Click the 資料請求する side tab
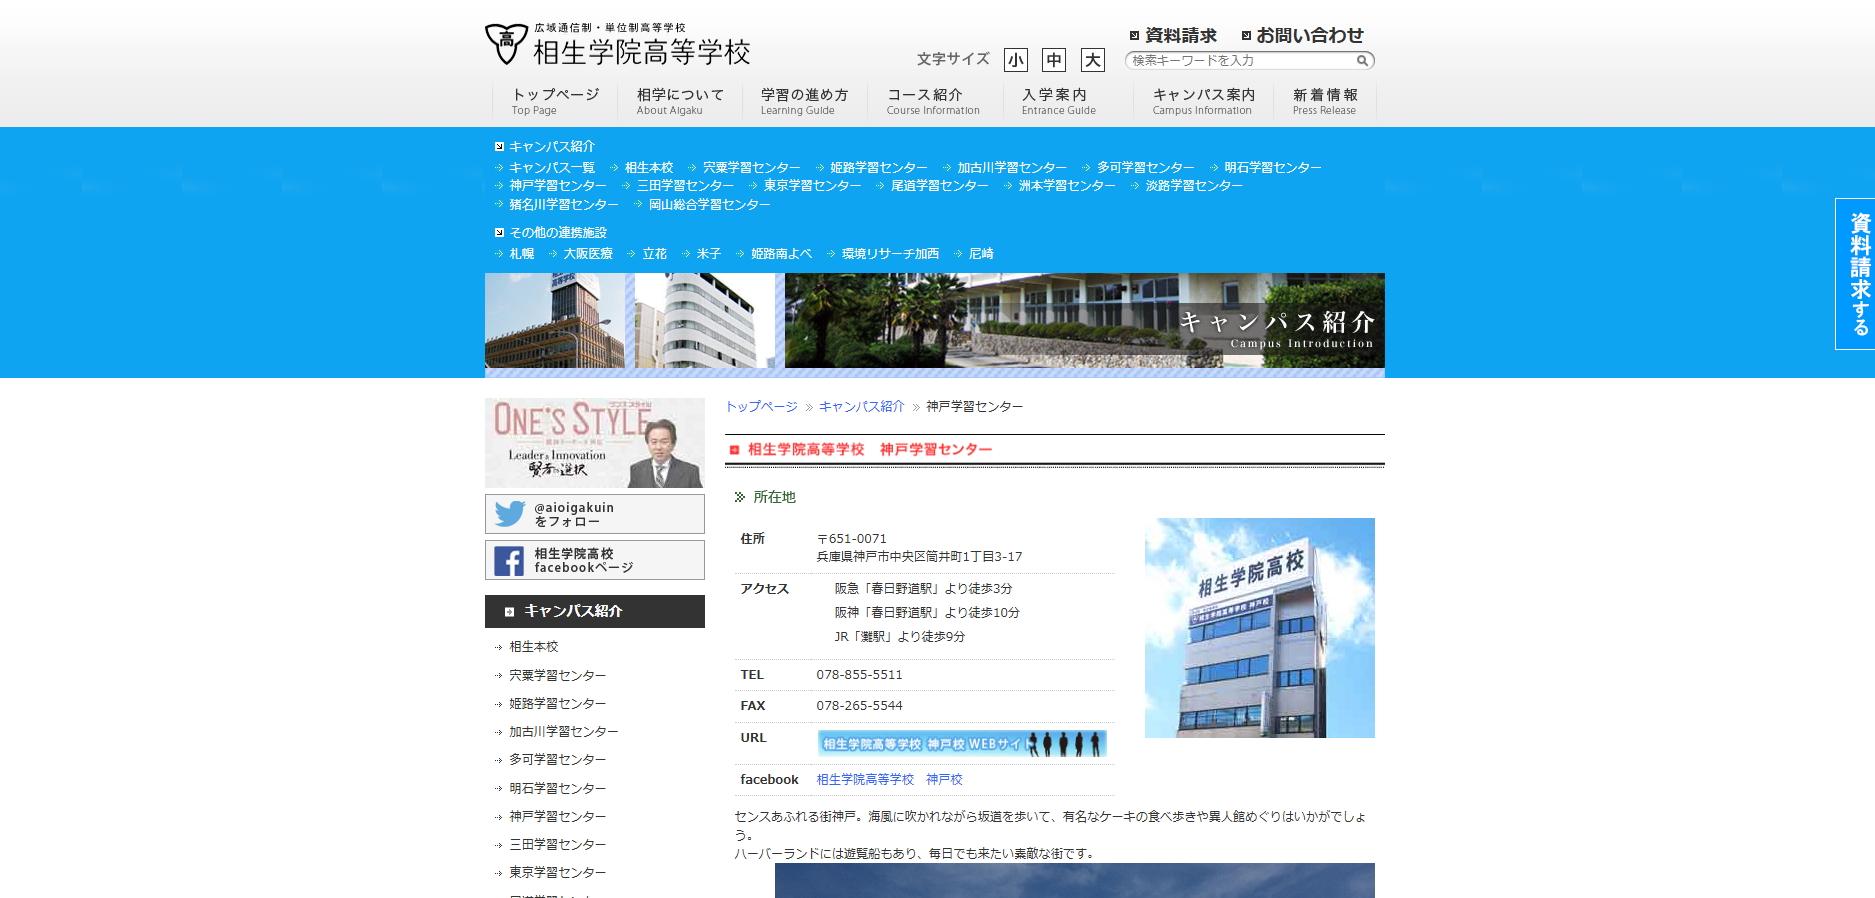 pos(1857,273)
